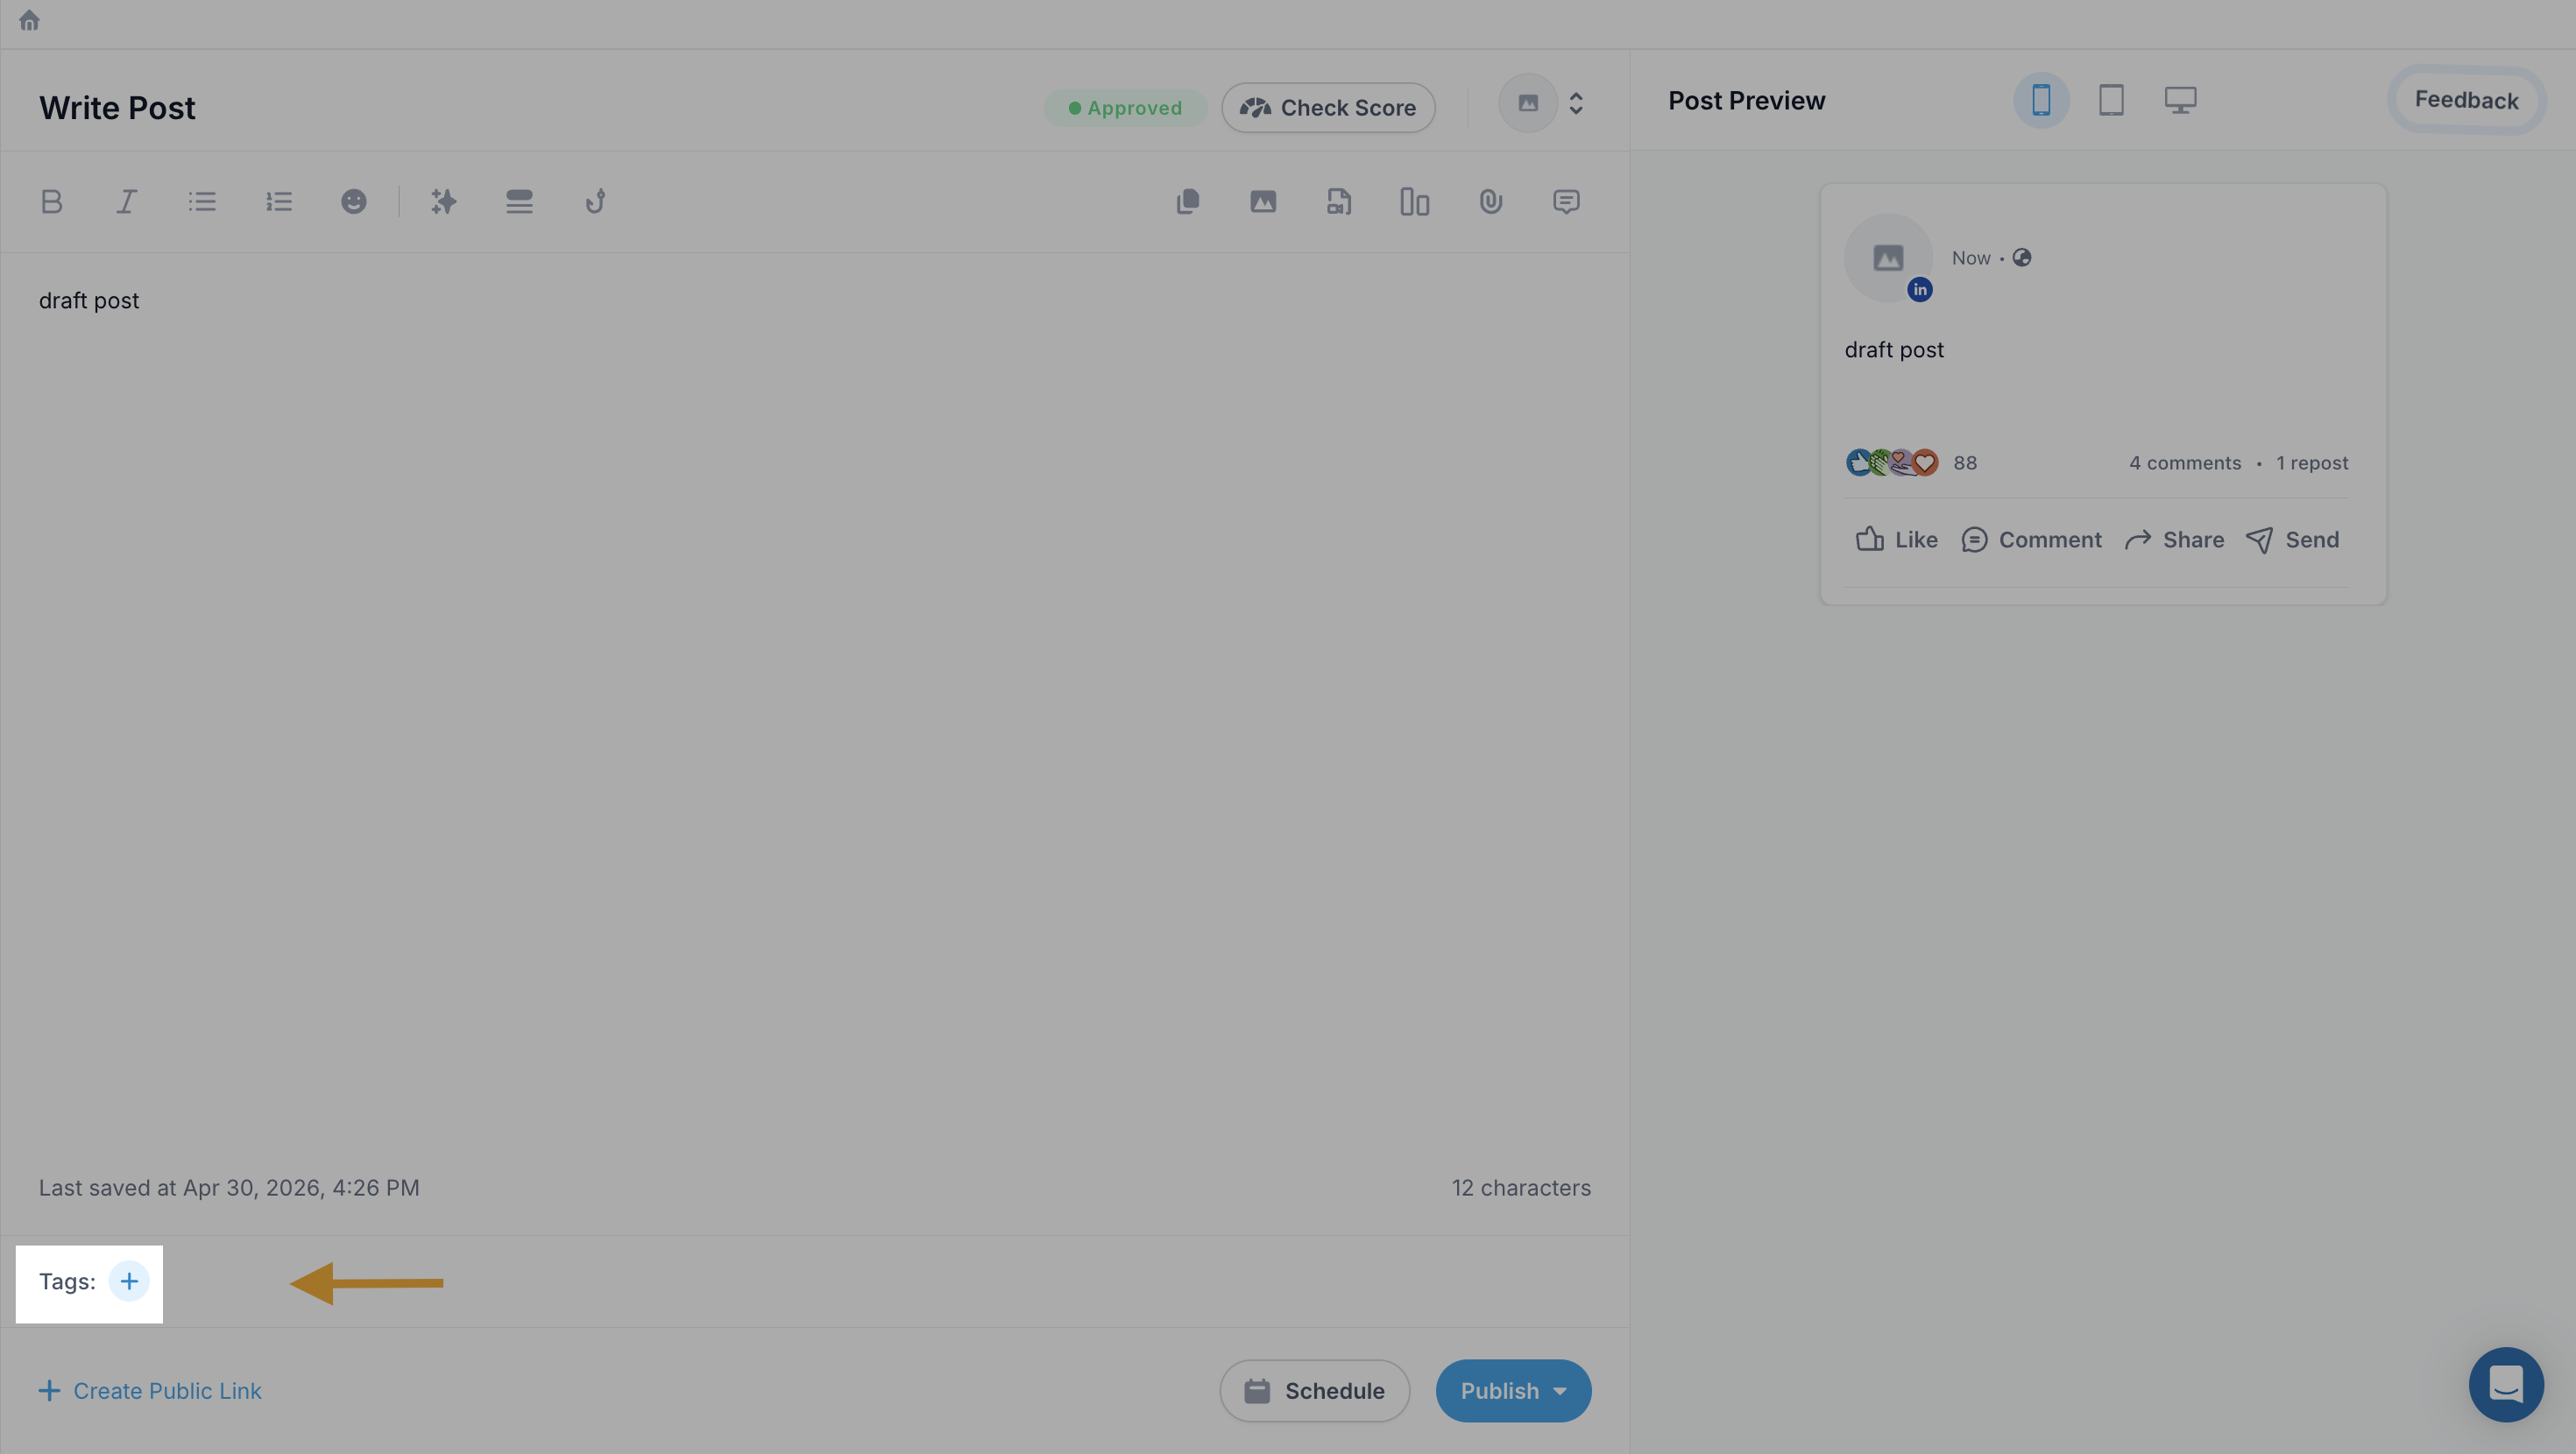
Task: Add an image to the post
Action: point(1263,202)
